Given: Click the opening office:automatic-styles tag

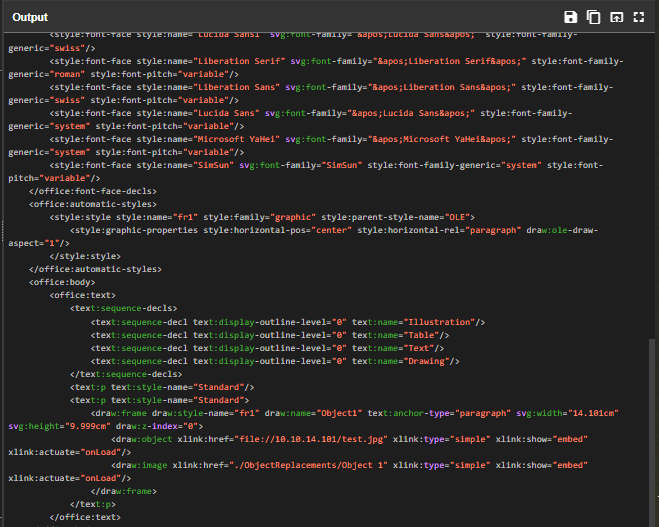Looking at the screenshot, I should 95,203.
